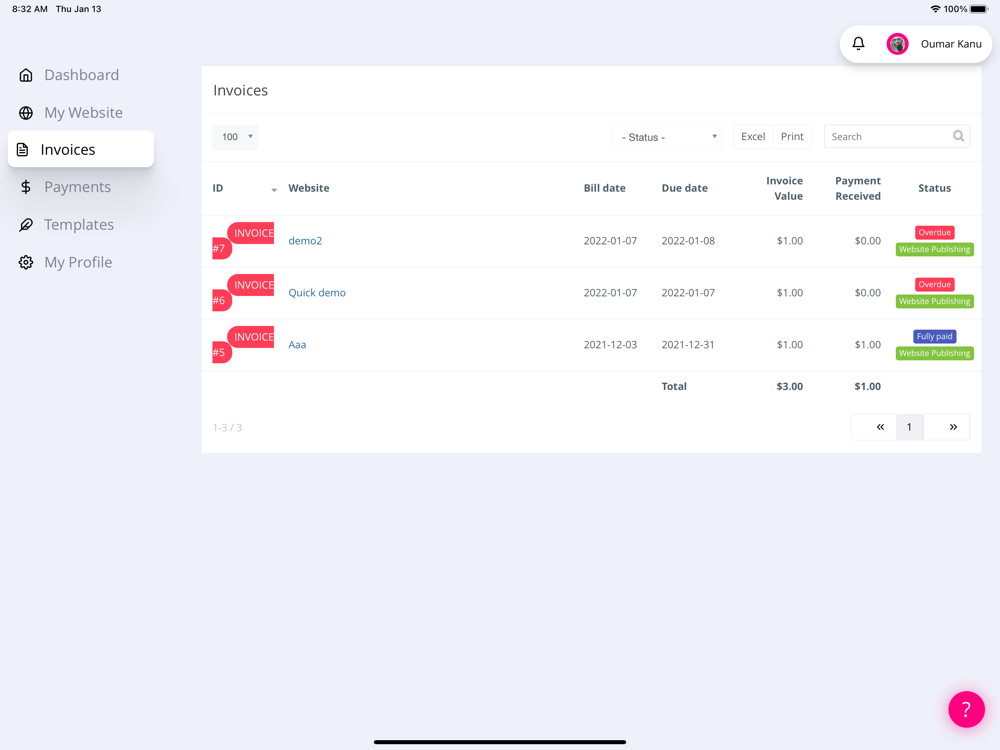This screenshot has height=750, width=1000.
Task: Click Oumar Kanu's profile avatar
Action: coord(897,44)
